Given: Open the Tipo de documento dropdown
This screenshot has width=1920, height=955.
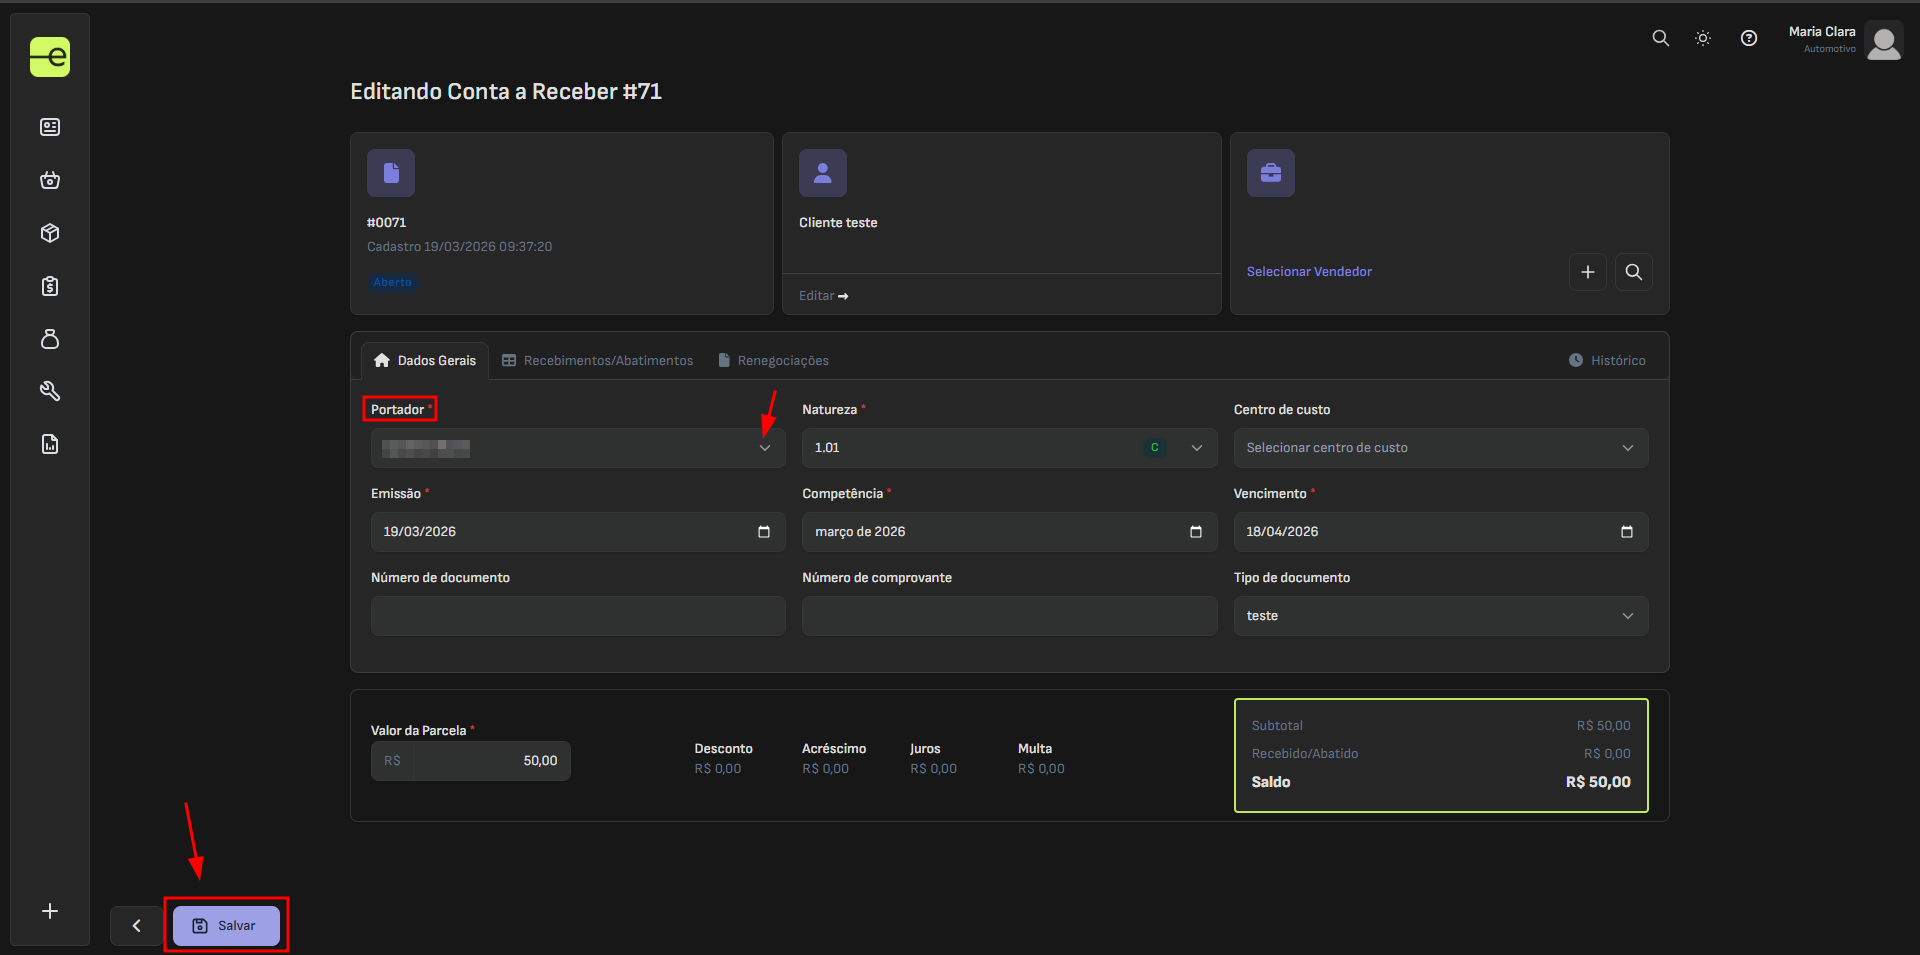Looking at the screenshot, I should coord(1627,616).
